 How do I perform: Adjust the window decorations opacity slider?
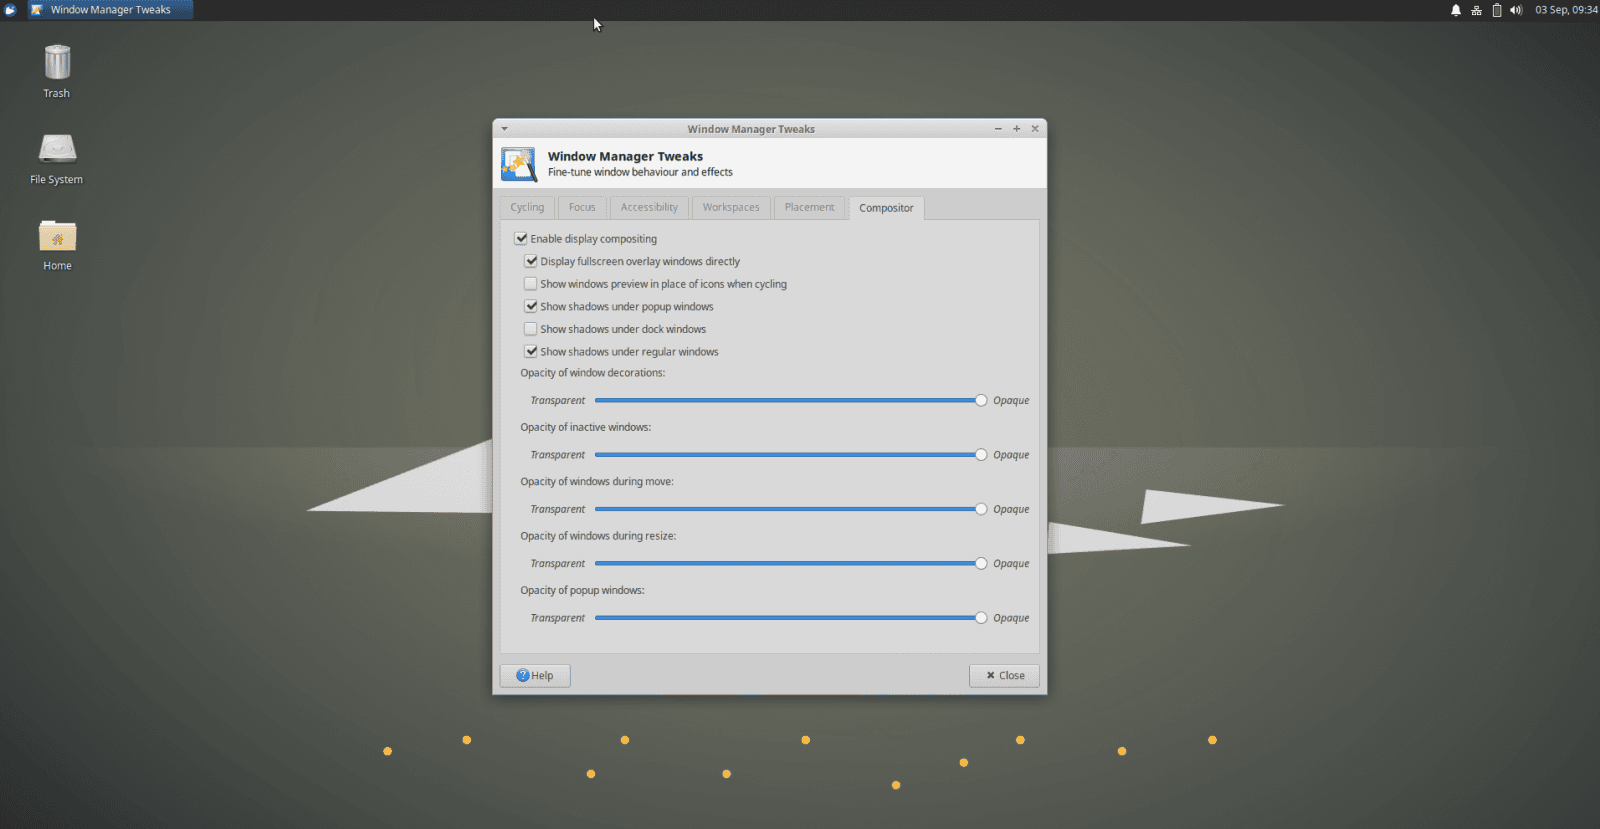tap(790, 400)
